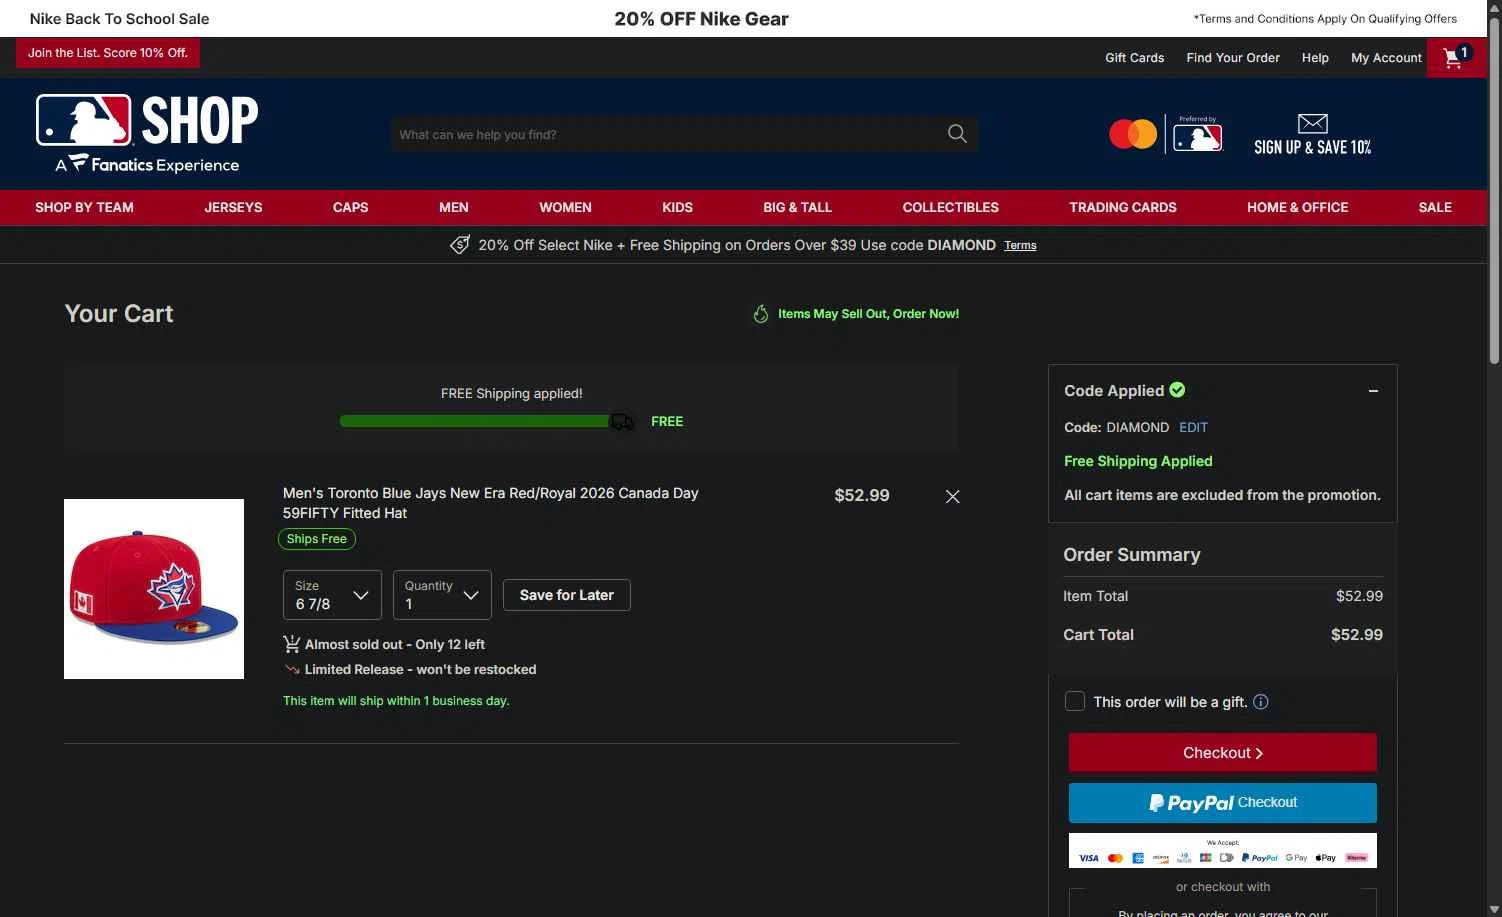Open the Sale menu
The width and height of the screenshot is (1502, 917).
point(1435,207)
